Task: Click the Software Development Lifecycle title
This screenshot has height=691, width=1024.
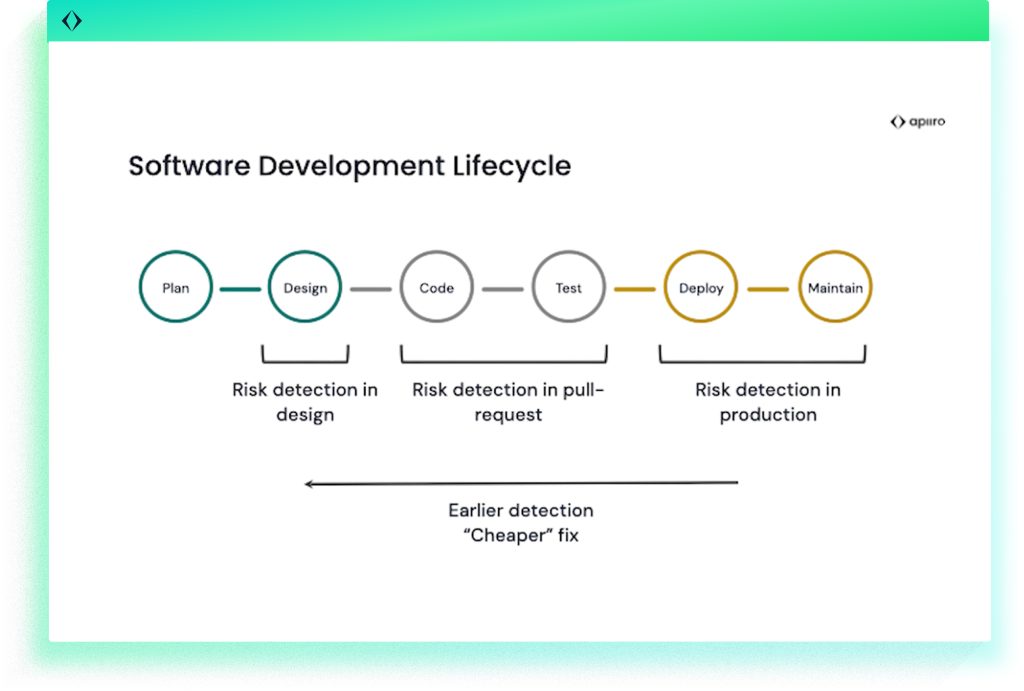Action: tap(349, 166)
